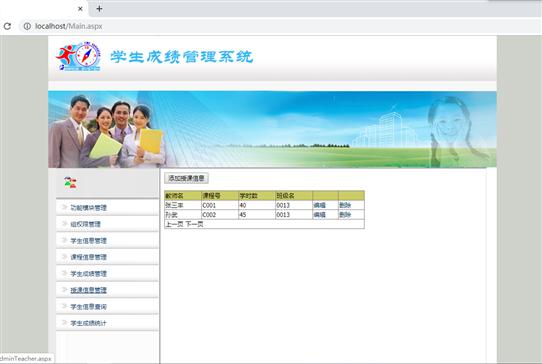Image resolution: width=542 pixels, height=364 pixels.
Task: Go to previous page via 上一页
Action: 174,224
